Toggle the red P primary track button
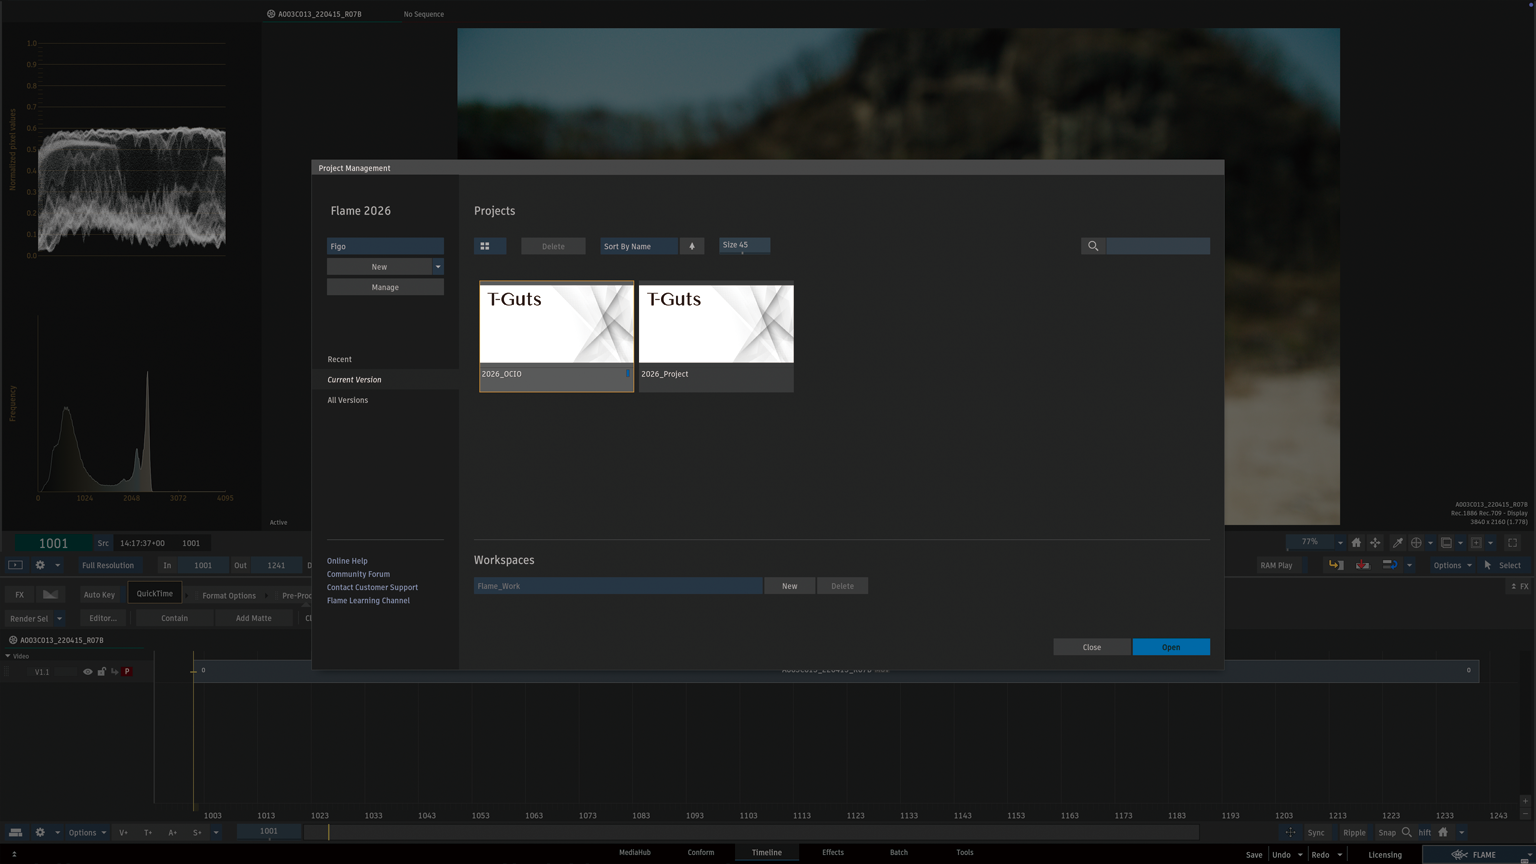This screenshot has height=864, width=1536. click(x=127, y=672)
